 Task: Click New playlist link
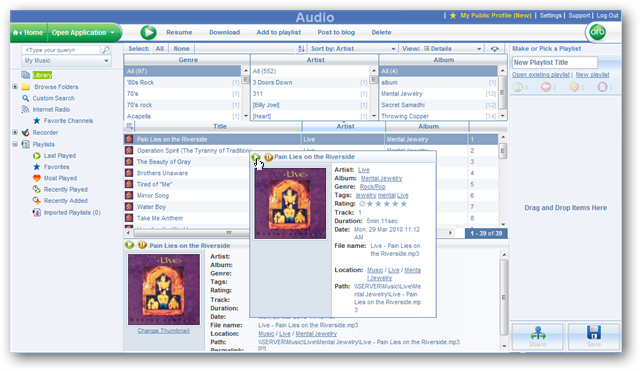click(592, 75)
